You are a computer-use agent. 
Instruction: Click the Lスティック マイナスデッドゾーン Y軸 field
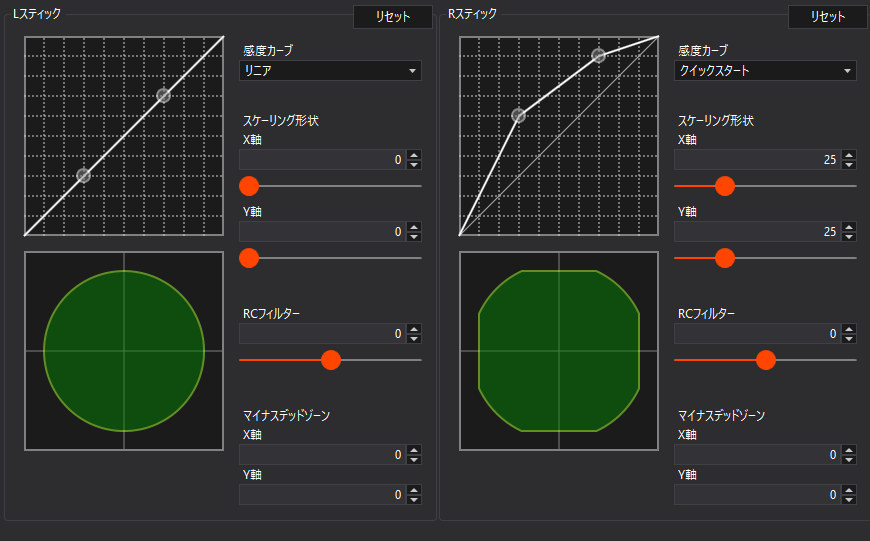click(322, 494)
